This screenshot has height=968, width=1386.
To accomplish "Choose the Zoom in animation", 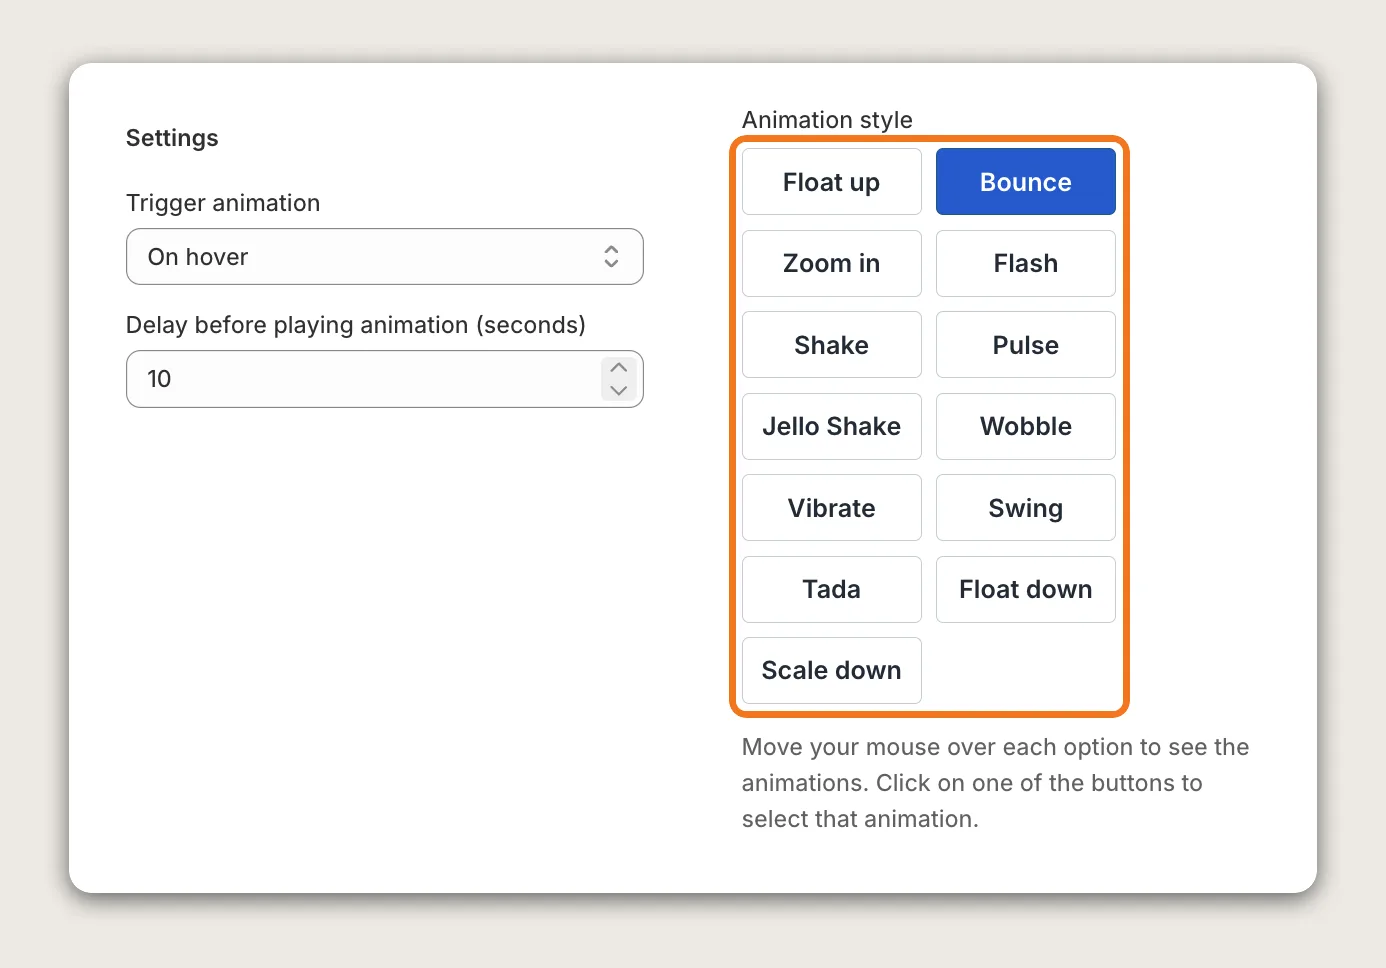I will [831, 263].
